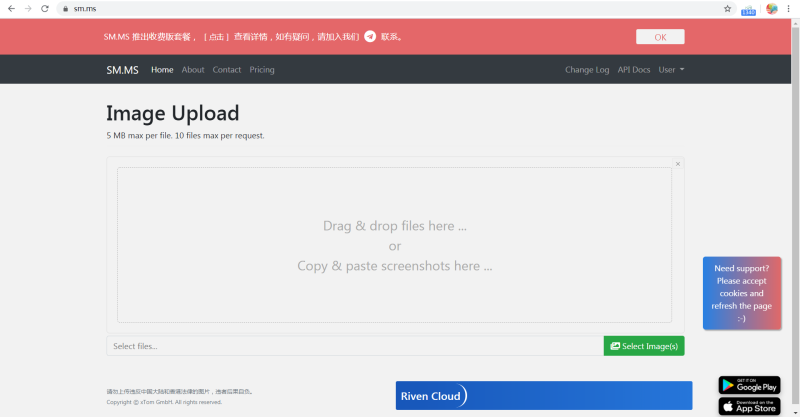Click the drag & drop upload area
Image resolution: width=800 pixels, height=417 pixels.
pyautogui.click(x=394, y=245)
